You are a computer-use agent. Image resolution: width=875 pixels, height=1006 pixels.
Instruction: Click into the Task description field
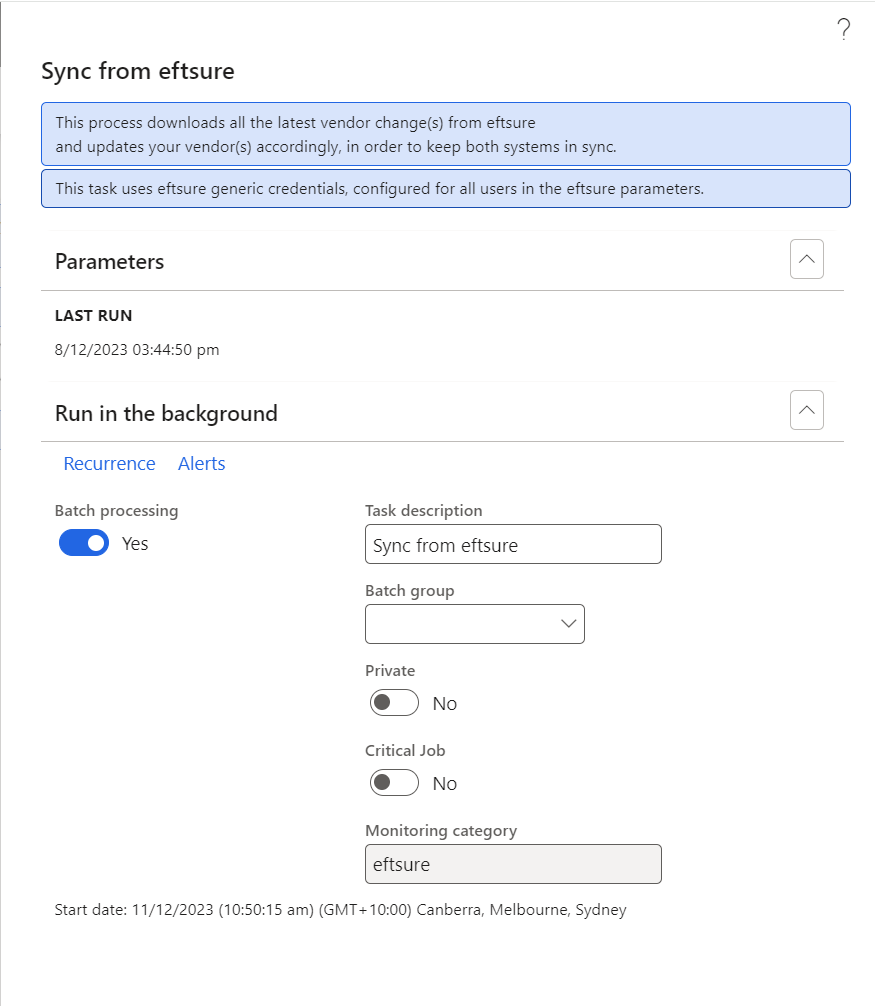[x=513, y=544]
